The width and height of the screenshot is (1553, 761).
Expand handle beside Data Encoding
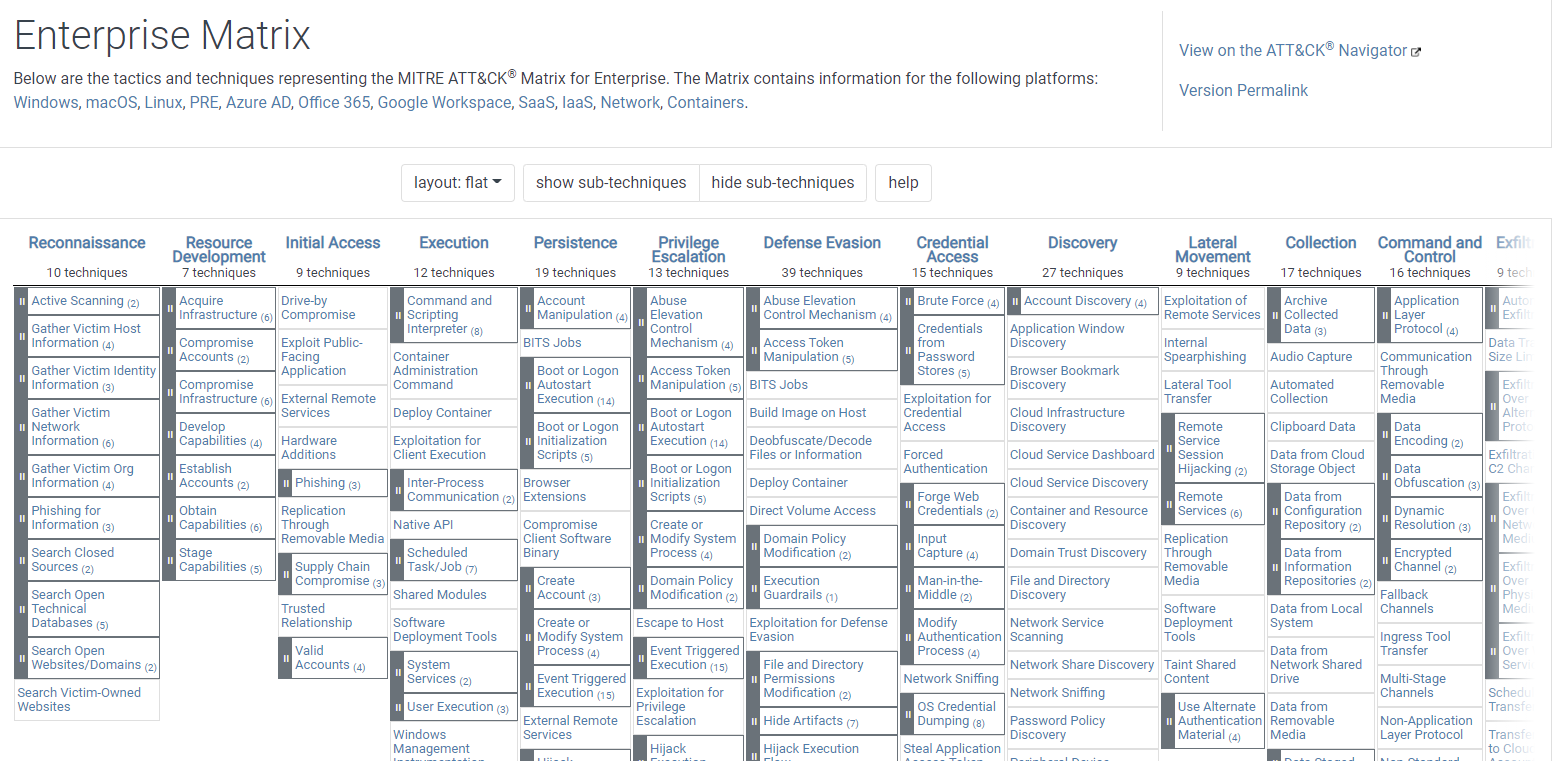[x=1384, y=434]
